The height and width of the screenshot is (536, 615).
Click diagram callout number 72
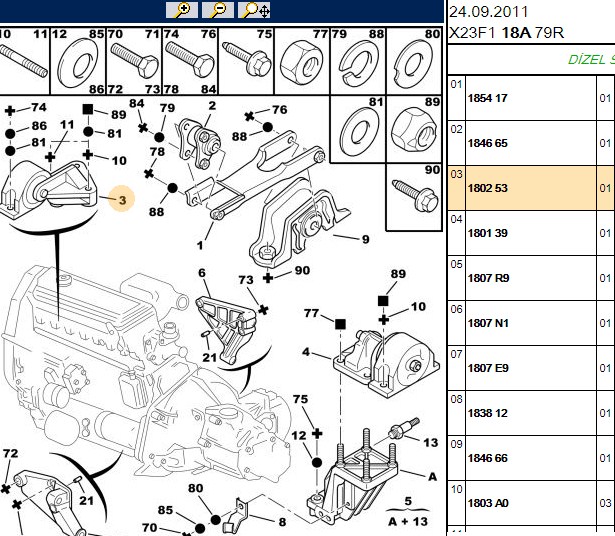pos(10,453)
